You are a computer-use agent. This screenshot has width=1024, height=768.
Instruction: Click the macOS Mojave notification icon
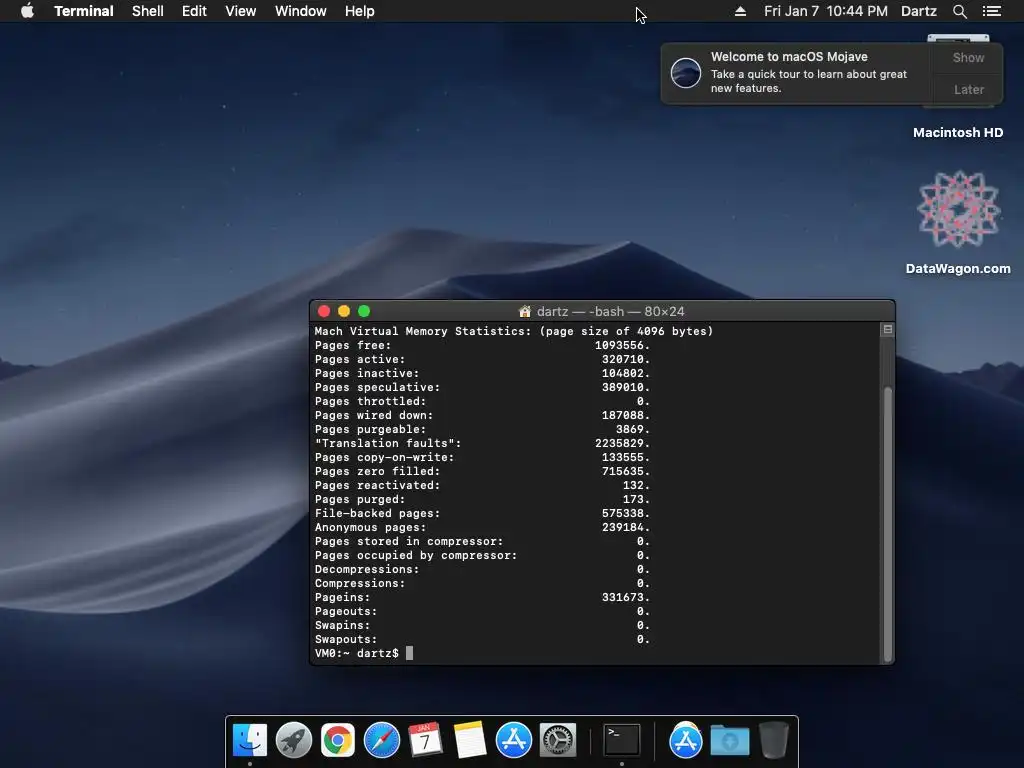pyautogui.click(x=686, y=72)
